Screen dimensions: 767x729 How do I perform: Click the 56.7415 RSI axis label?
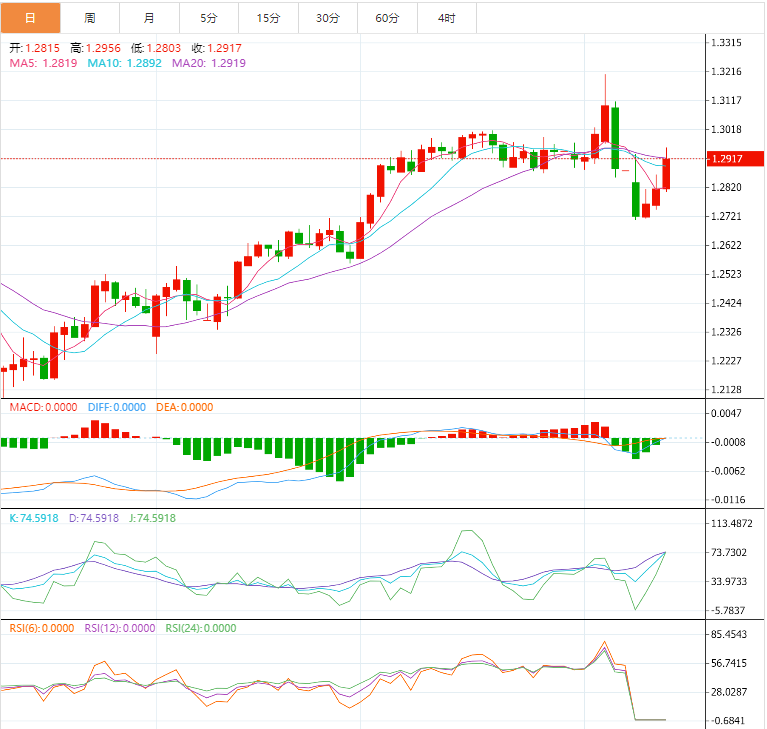click(729, 663)
